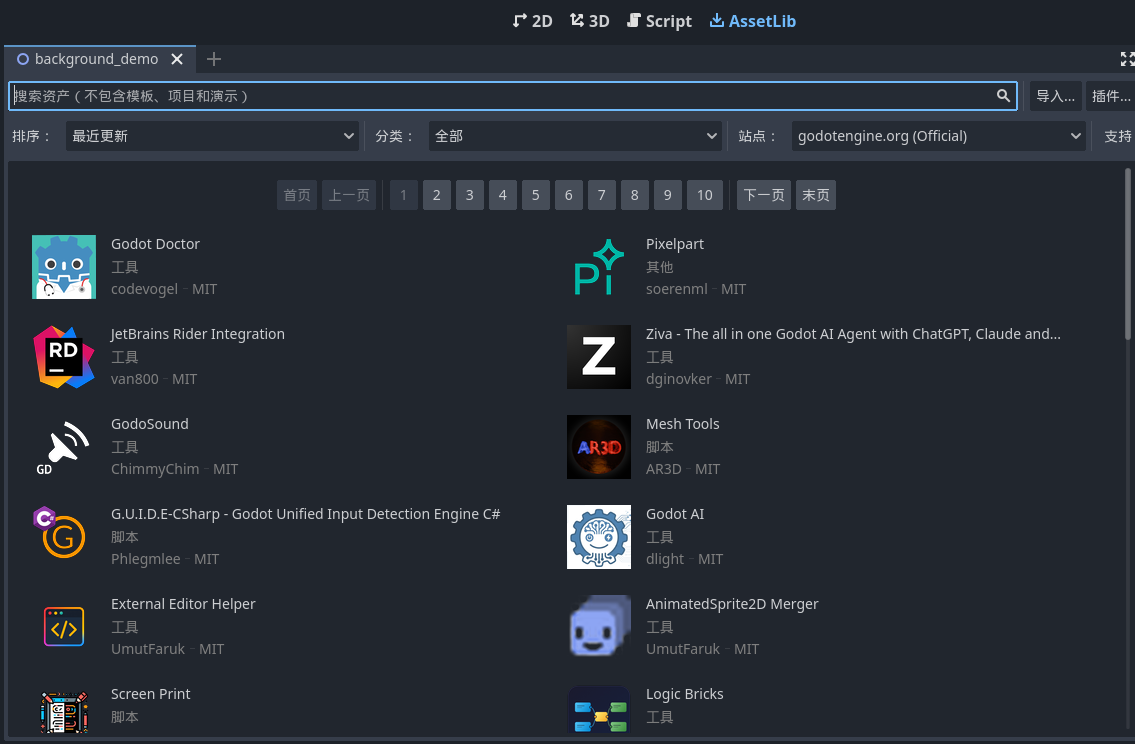Close the background_demo scene tab

[177, 59]
